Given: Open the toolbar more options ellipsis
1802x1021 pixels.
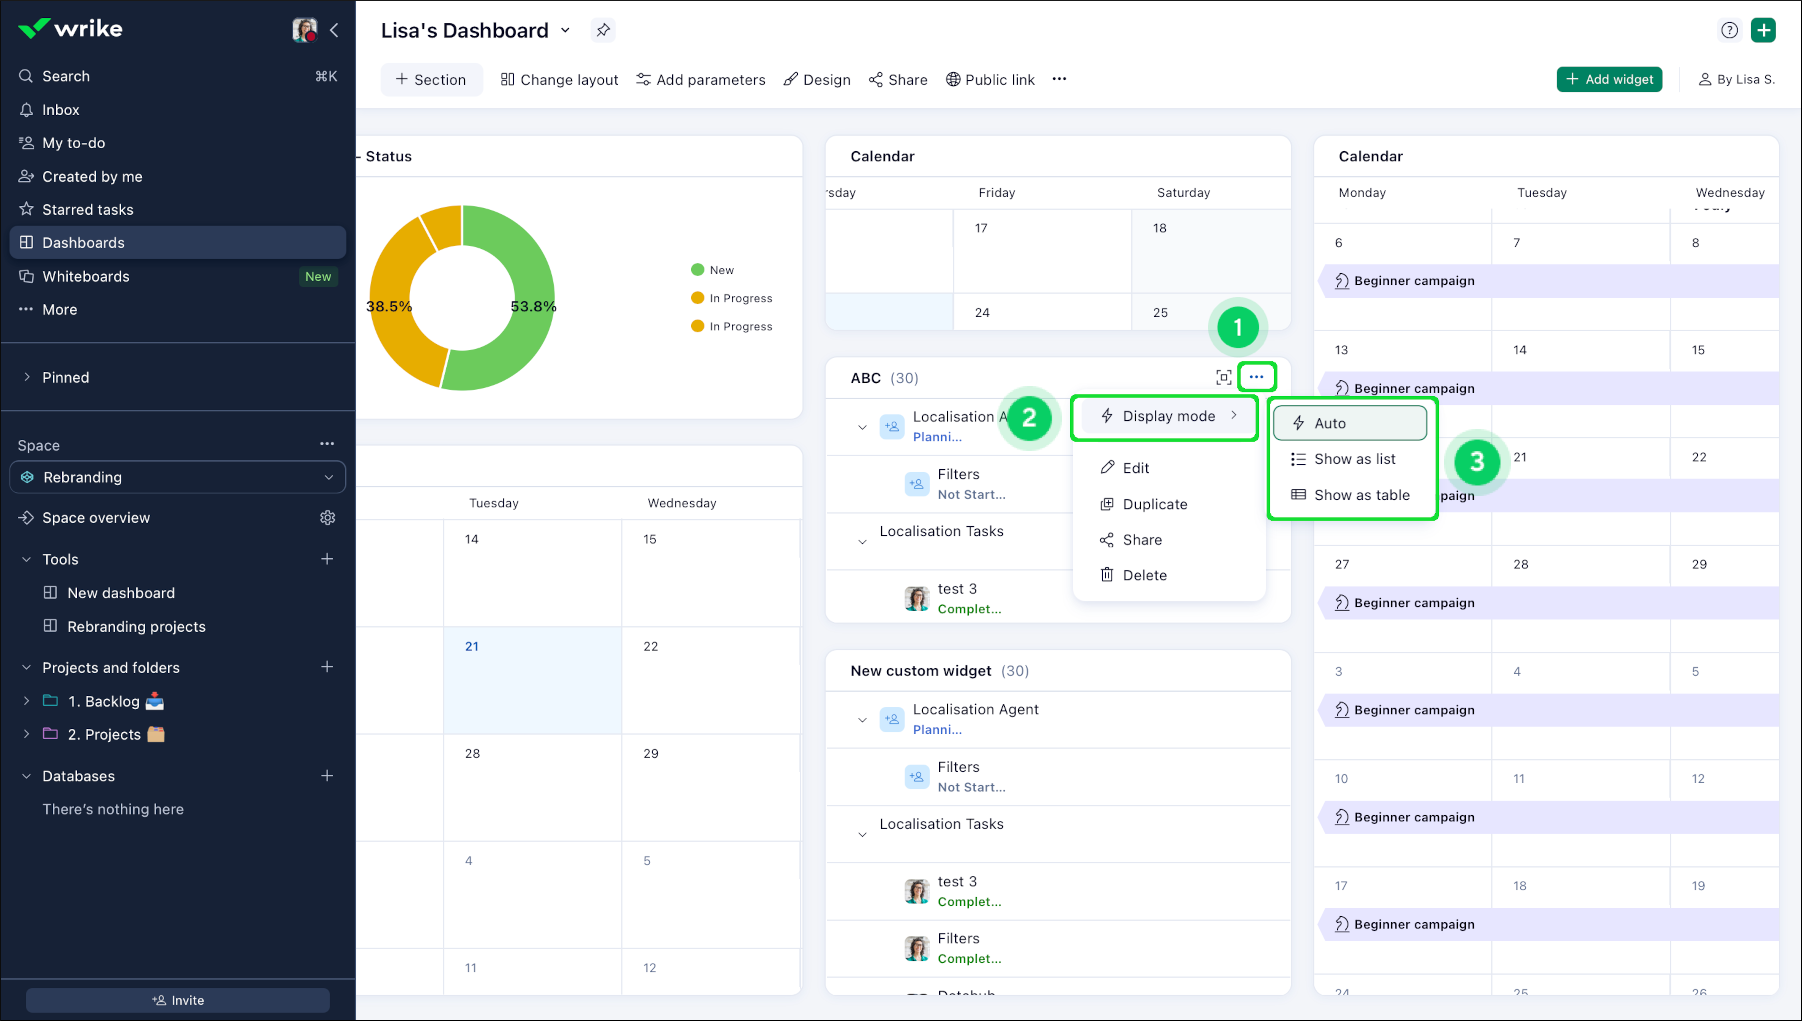Looking at the screenshot, I should pyautogui.click(x=1059, y=79).
